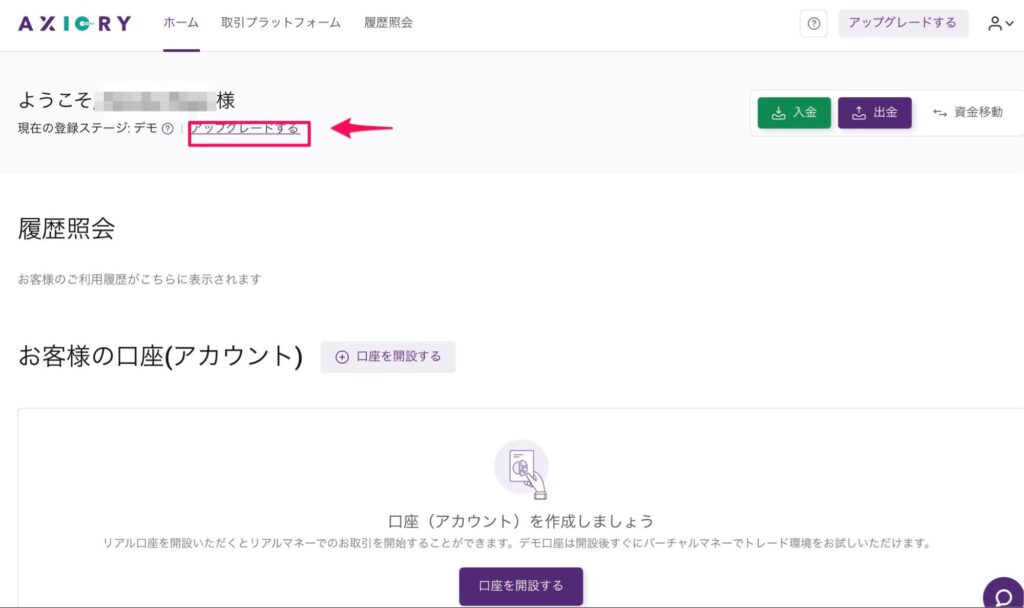Open the chat support bubble
This screenshot has width=1024, height=608.
[x=1001, y=594]
